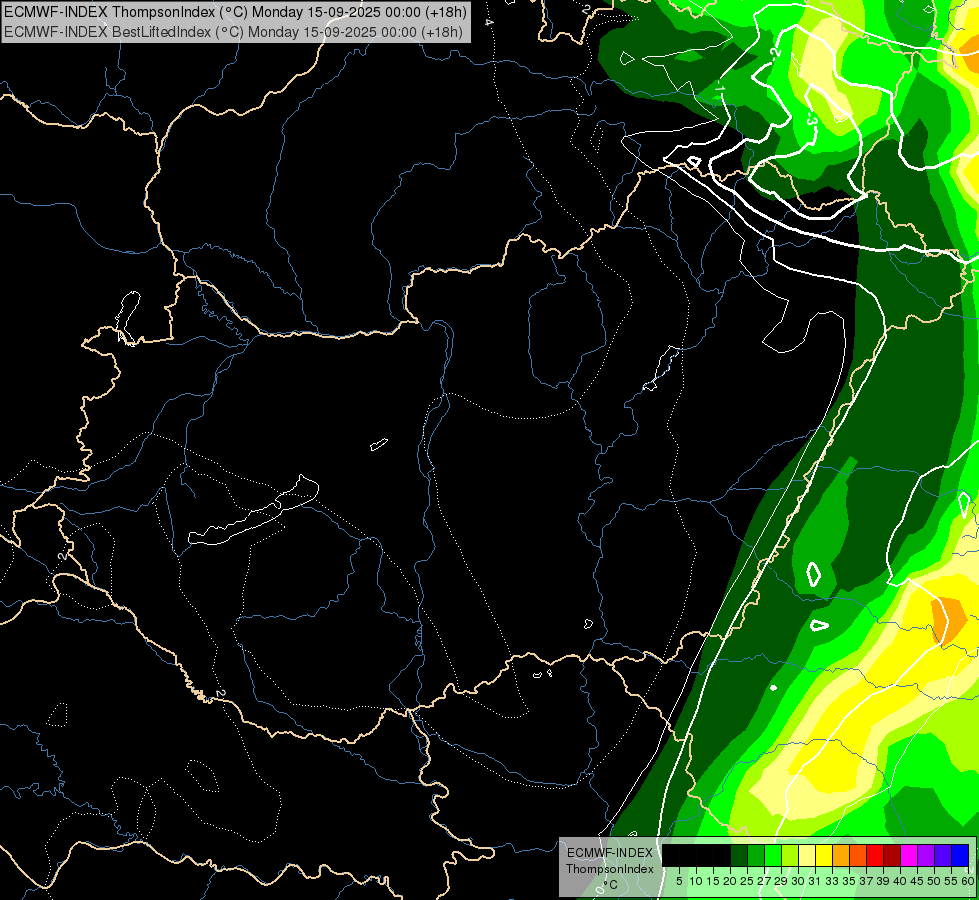Image resolution: width=979 pixels, height=900 pixels.
Task: Click the legend tick value '45'
Action: (918, 881)
